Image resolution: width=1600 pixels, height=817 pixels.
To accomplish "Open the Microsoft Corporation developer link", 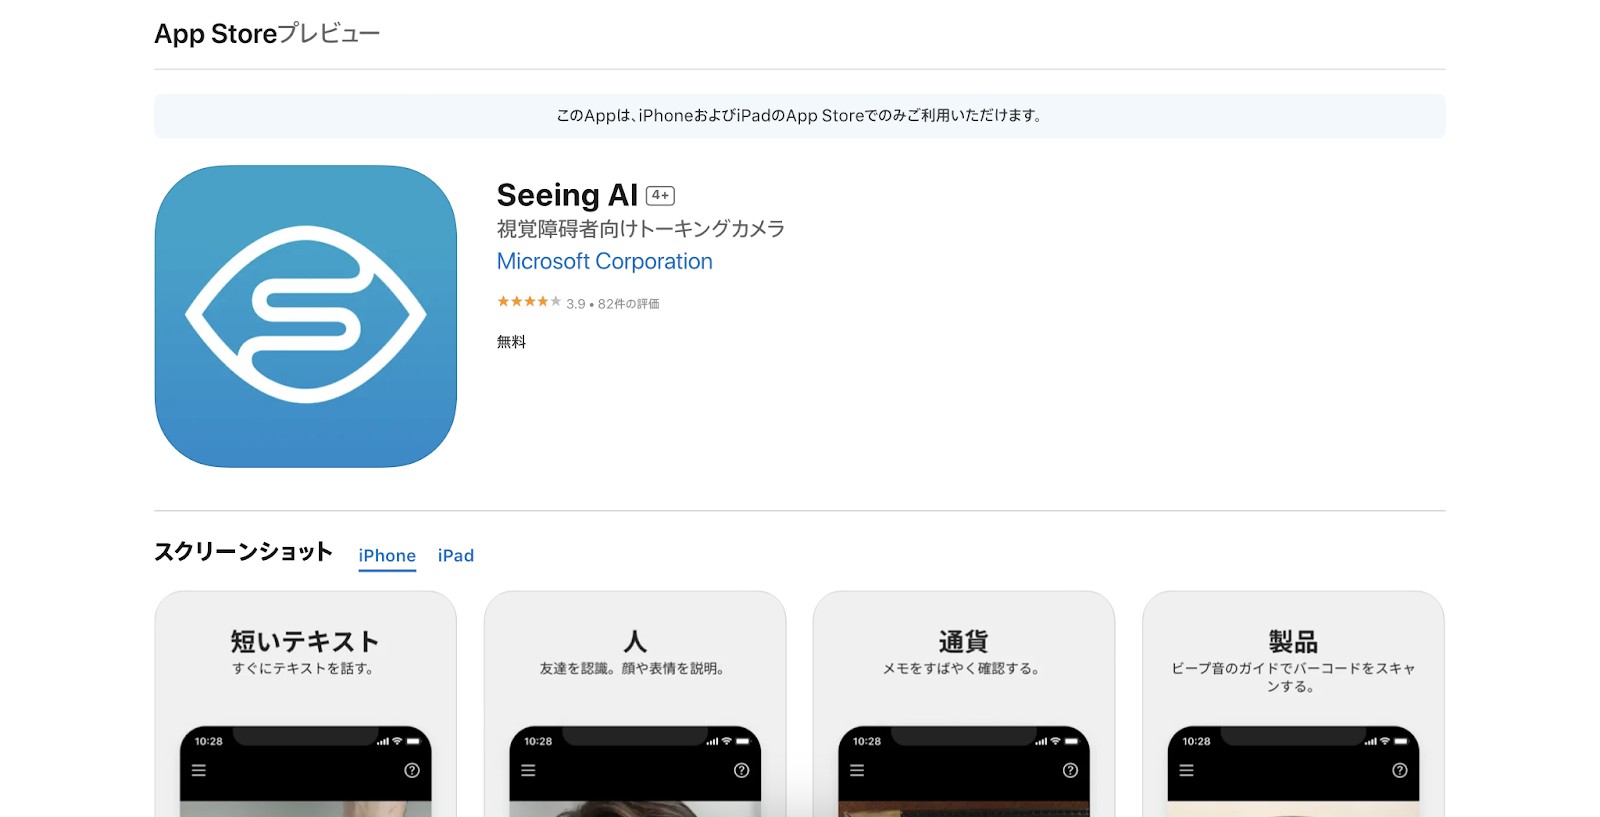I will coord(605,261).
